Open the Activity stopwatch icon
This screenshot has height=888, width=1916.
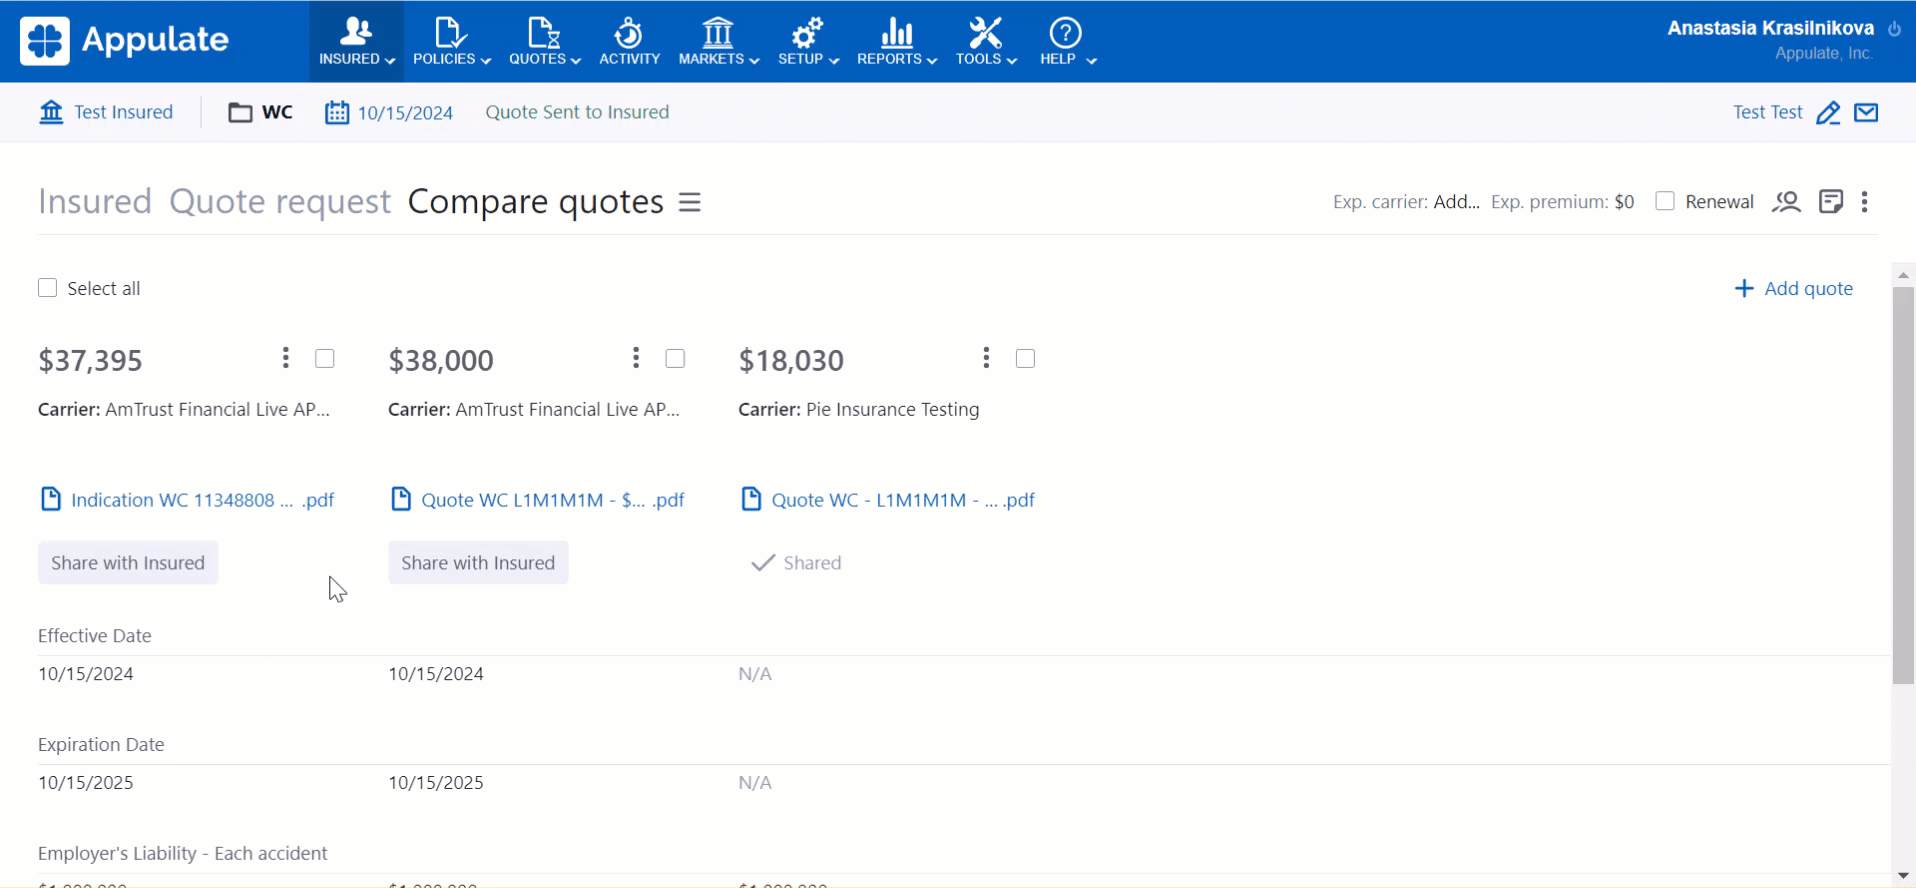(629, 34)
